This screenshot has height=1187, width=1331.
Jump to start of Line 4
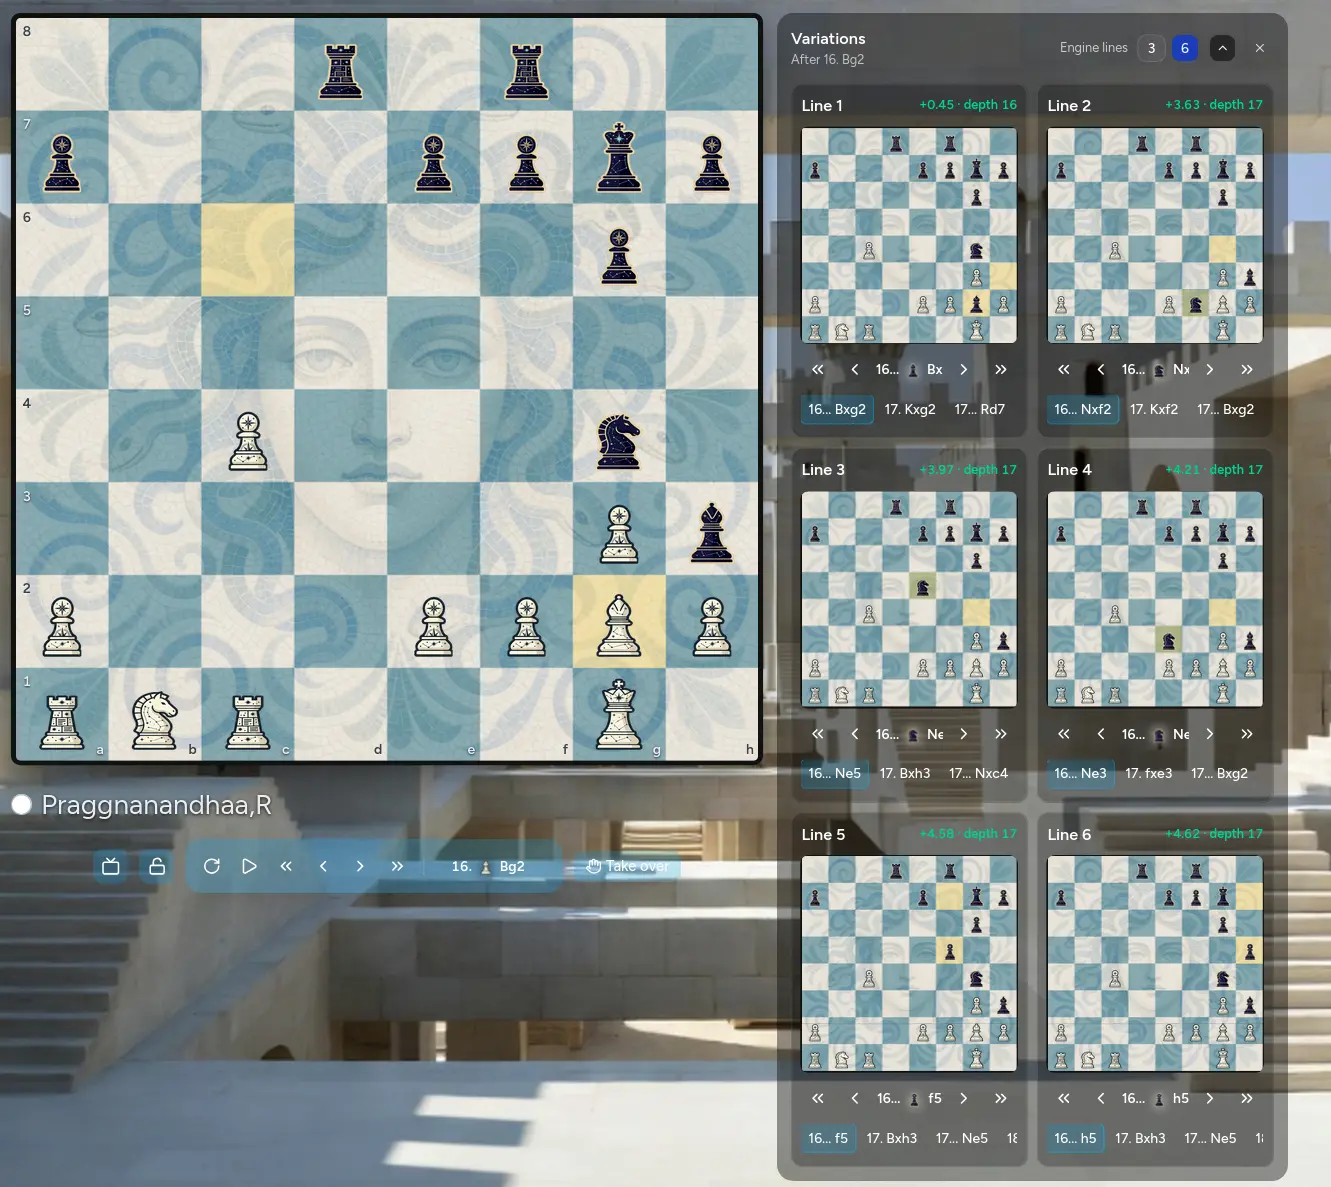coord(1064,734)
